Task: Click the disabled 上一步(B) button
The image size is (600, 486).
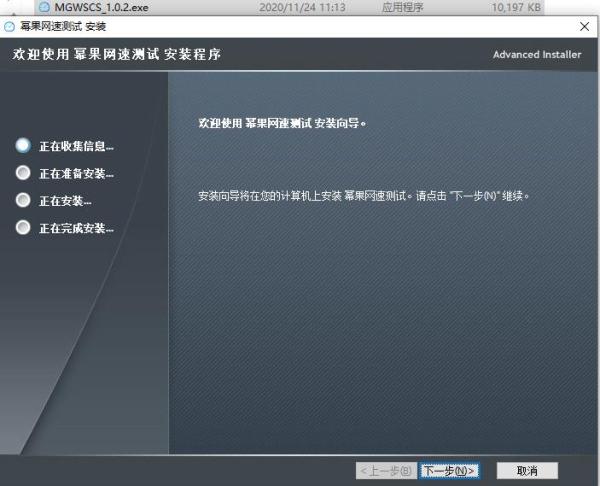Action: coord(386,470)
